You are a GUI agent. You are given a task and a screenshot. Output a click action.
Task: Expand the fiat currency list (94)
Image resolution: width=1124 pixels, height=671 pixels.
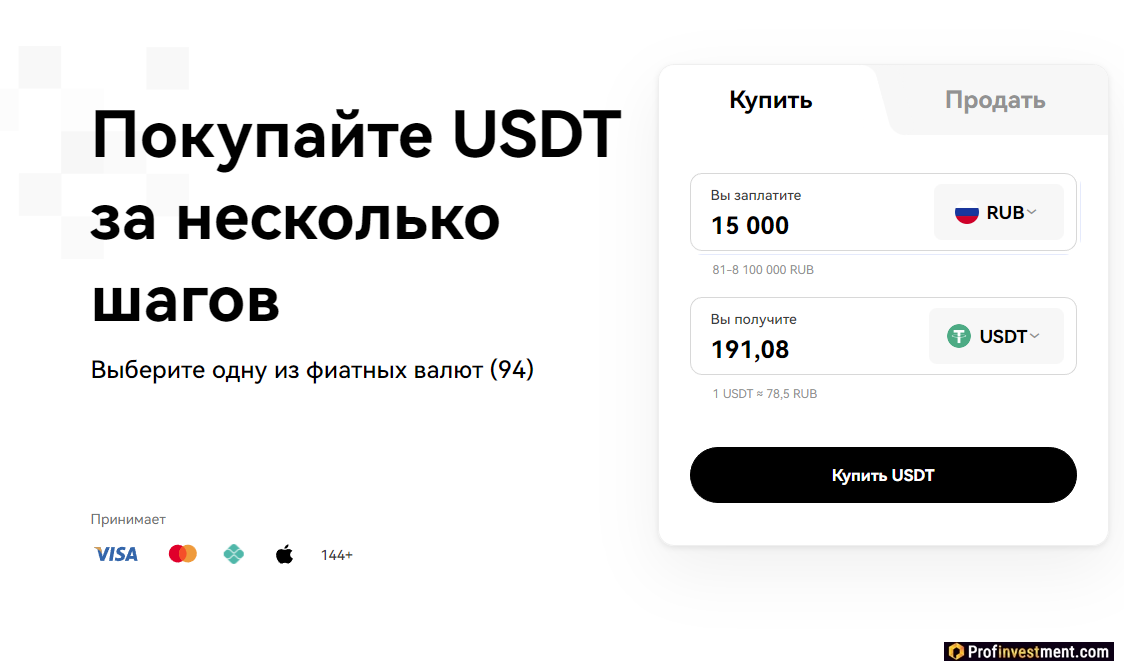[311, 369]
